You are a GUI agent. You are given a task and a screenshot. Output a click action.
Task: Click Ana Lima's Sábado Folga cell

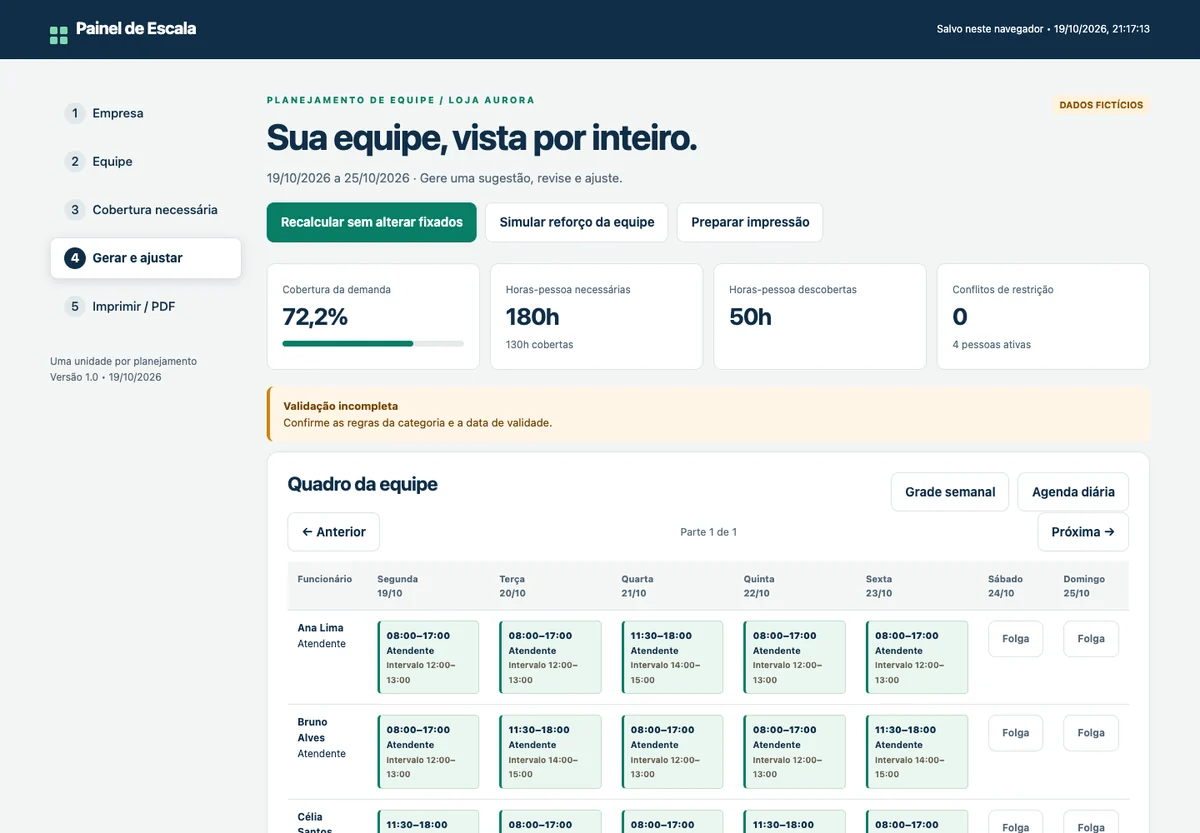point(1016,639)
